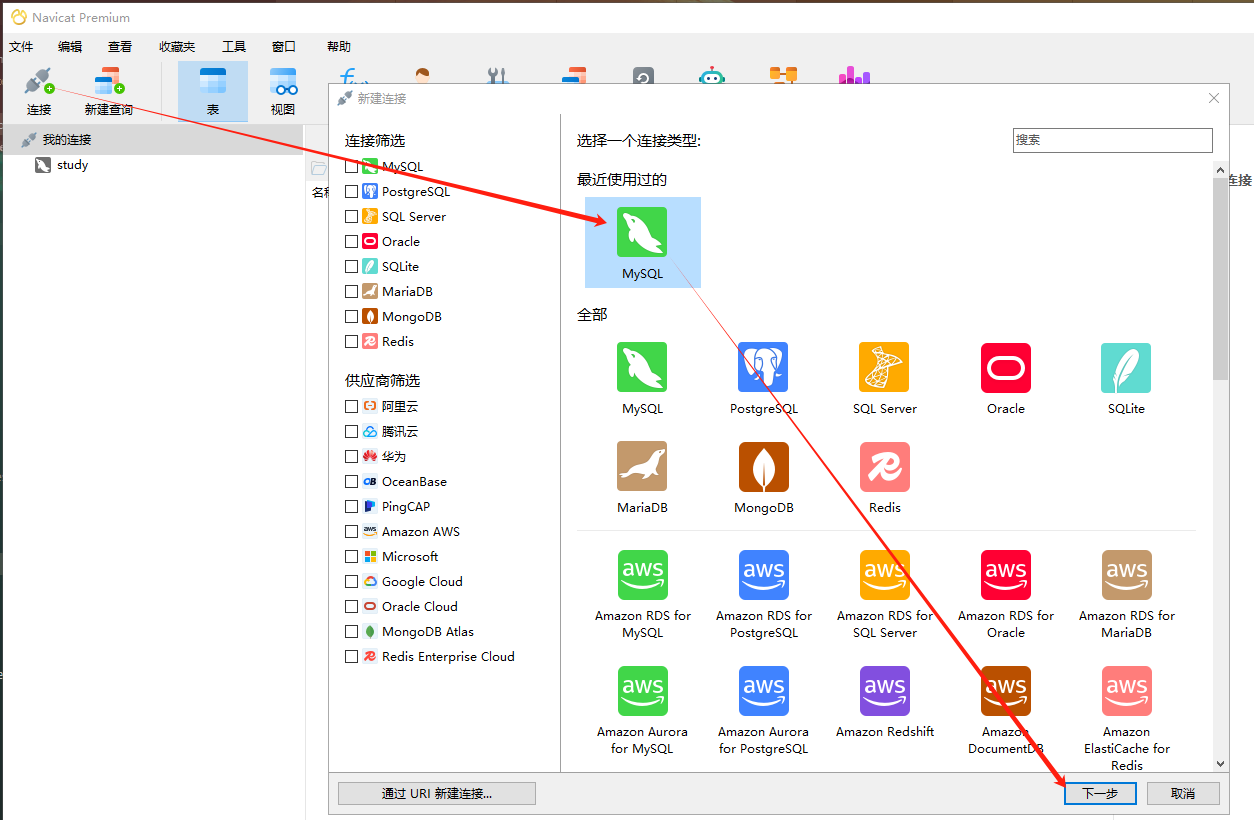Tick the Redis Enterprise Cloud checkbox
Viewport: 1254px width, 820px height.
[351, 656]
